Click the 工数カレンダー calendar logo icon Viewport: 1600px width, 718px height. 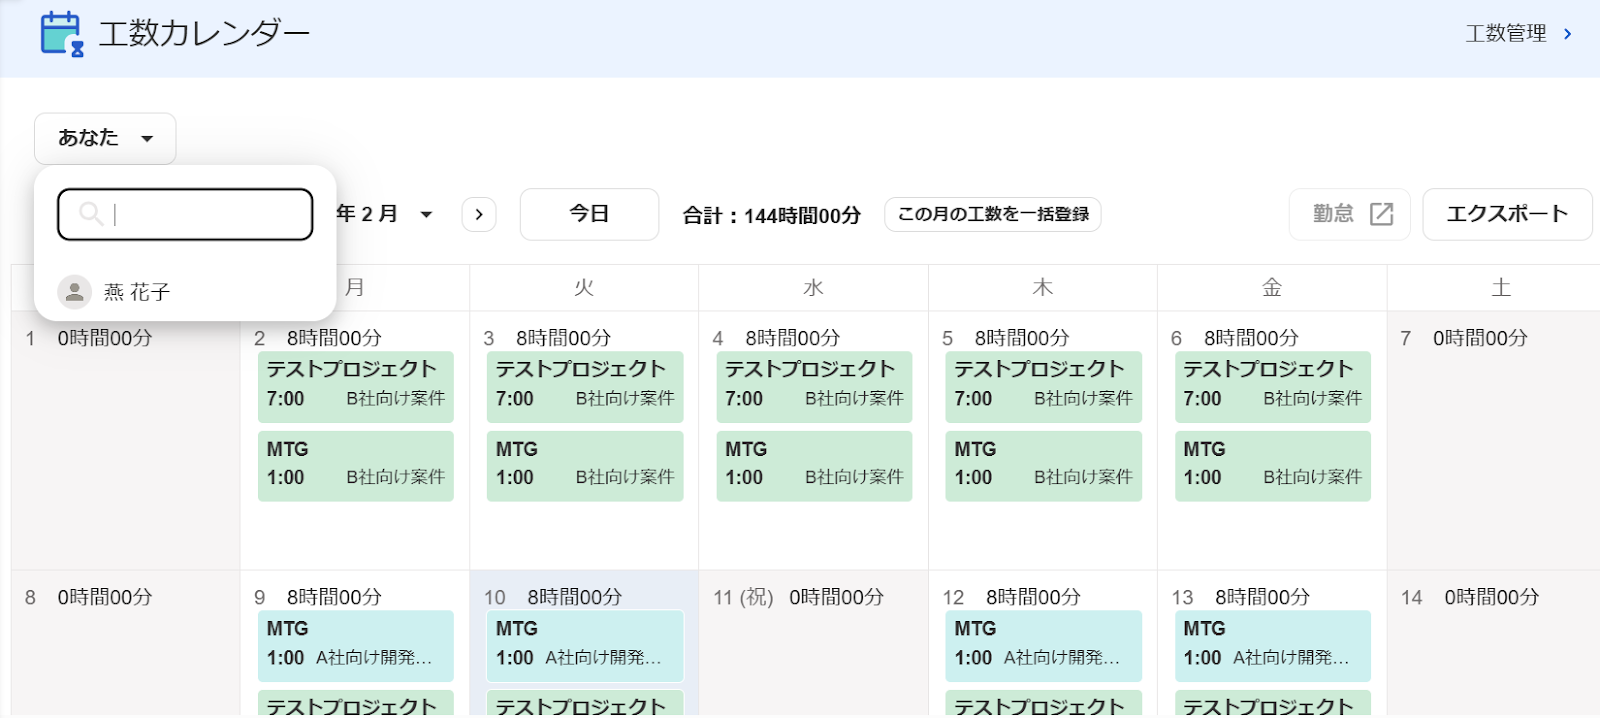coord(62,34)
